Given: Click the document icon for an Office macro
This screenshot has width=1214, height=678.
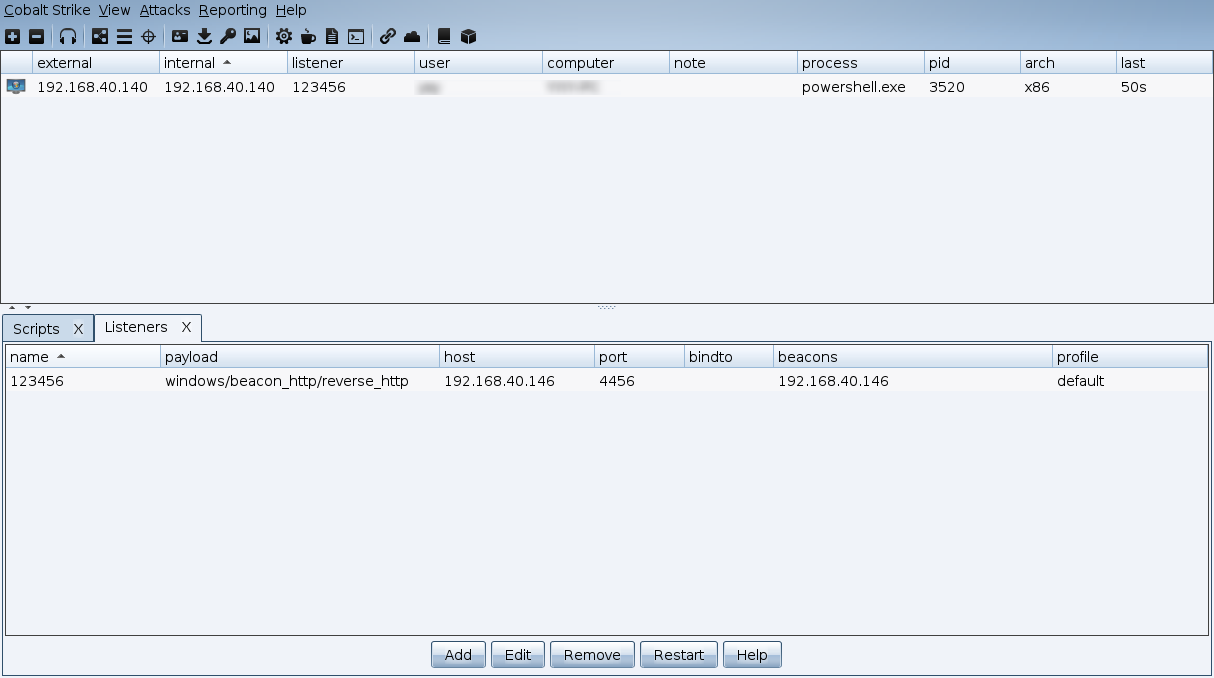Looking at the screenshot, I should [332, 36].
